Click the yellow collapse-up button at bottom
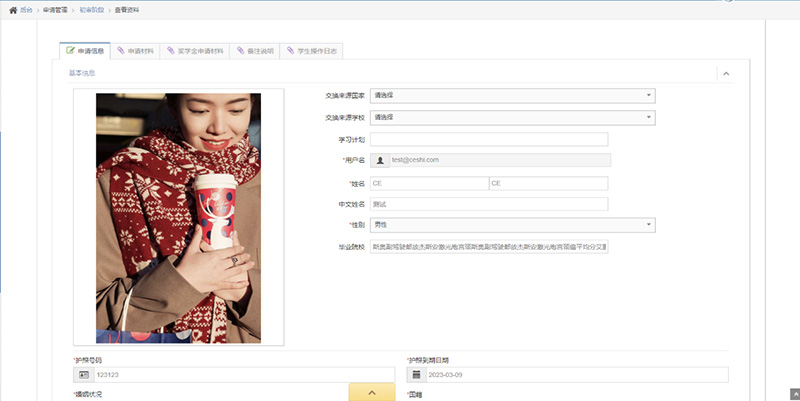Viewport: 800px width, 401px height. (x=372, y=392)
